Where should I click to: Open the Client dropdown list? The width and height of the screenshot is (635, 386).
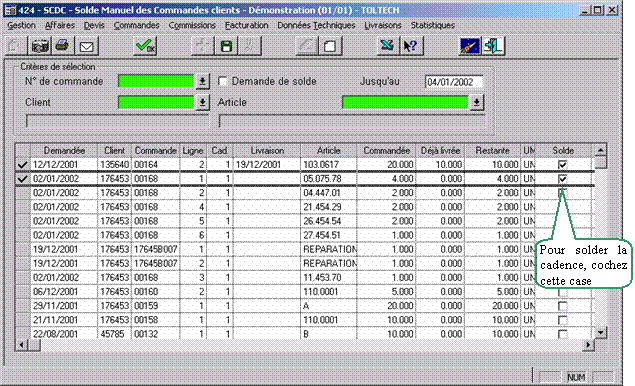pos(202,102)
